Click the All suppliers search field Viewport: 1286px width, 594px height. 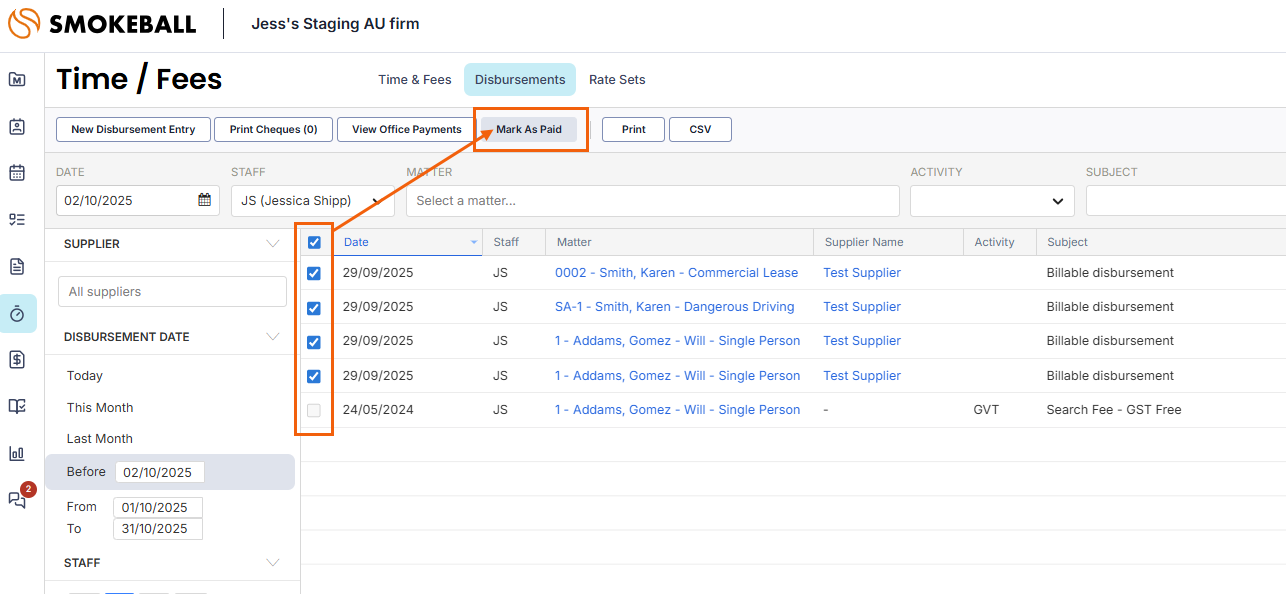[x=172, y=292]
